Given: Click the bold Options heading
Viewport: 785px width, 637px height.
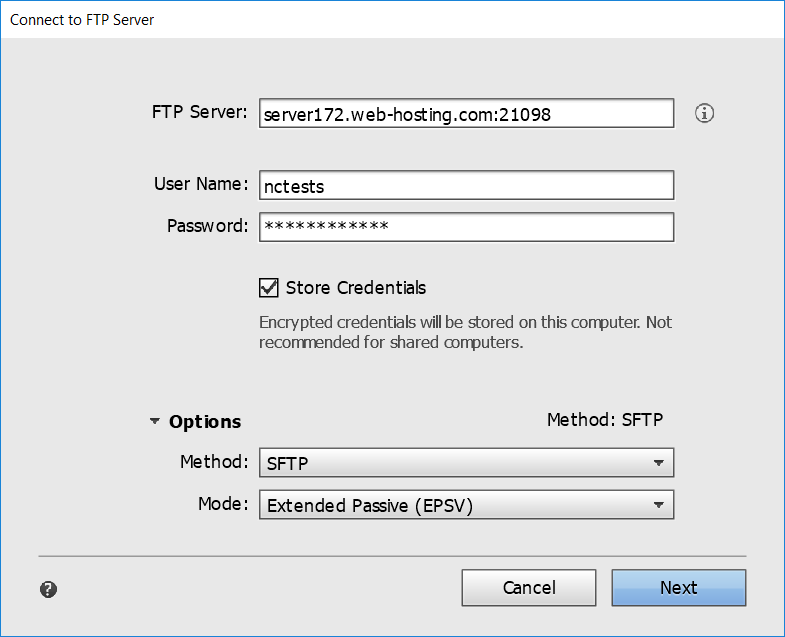Looking at the screenshot, I should point(205,422).
